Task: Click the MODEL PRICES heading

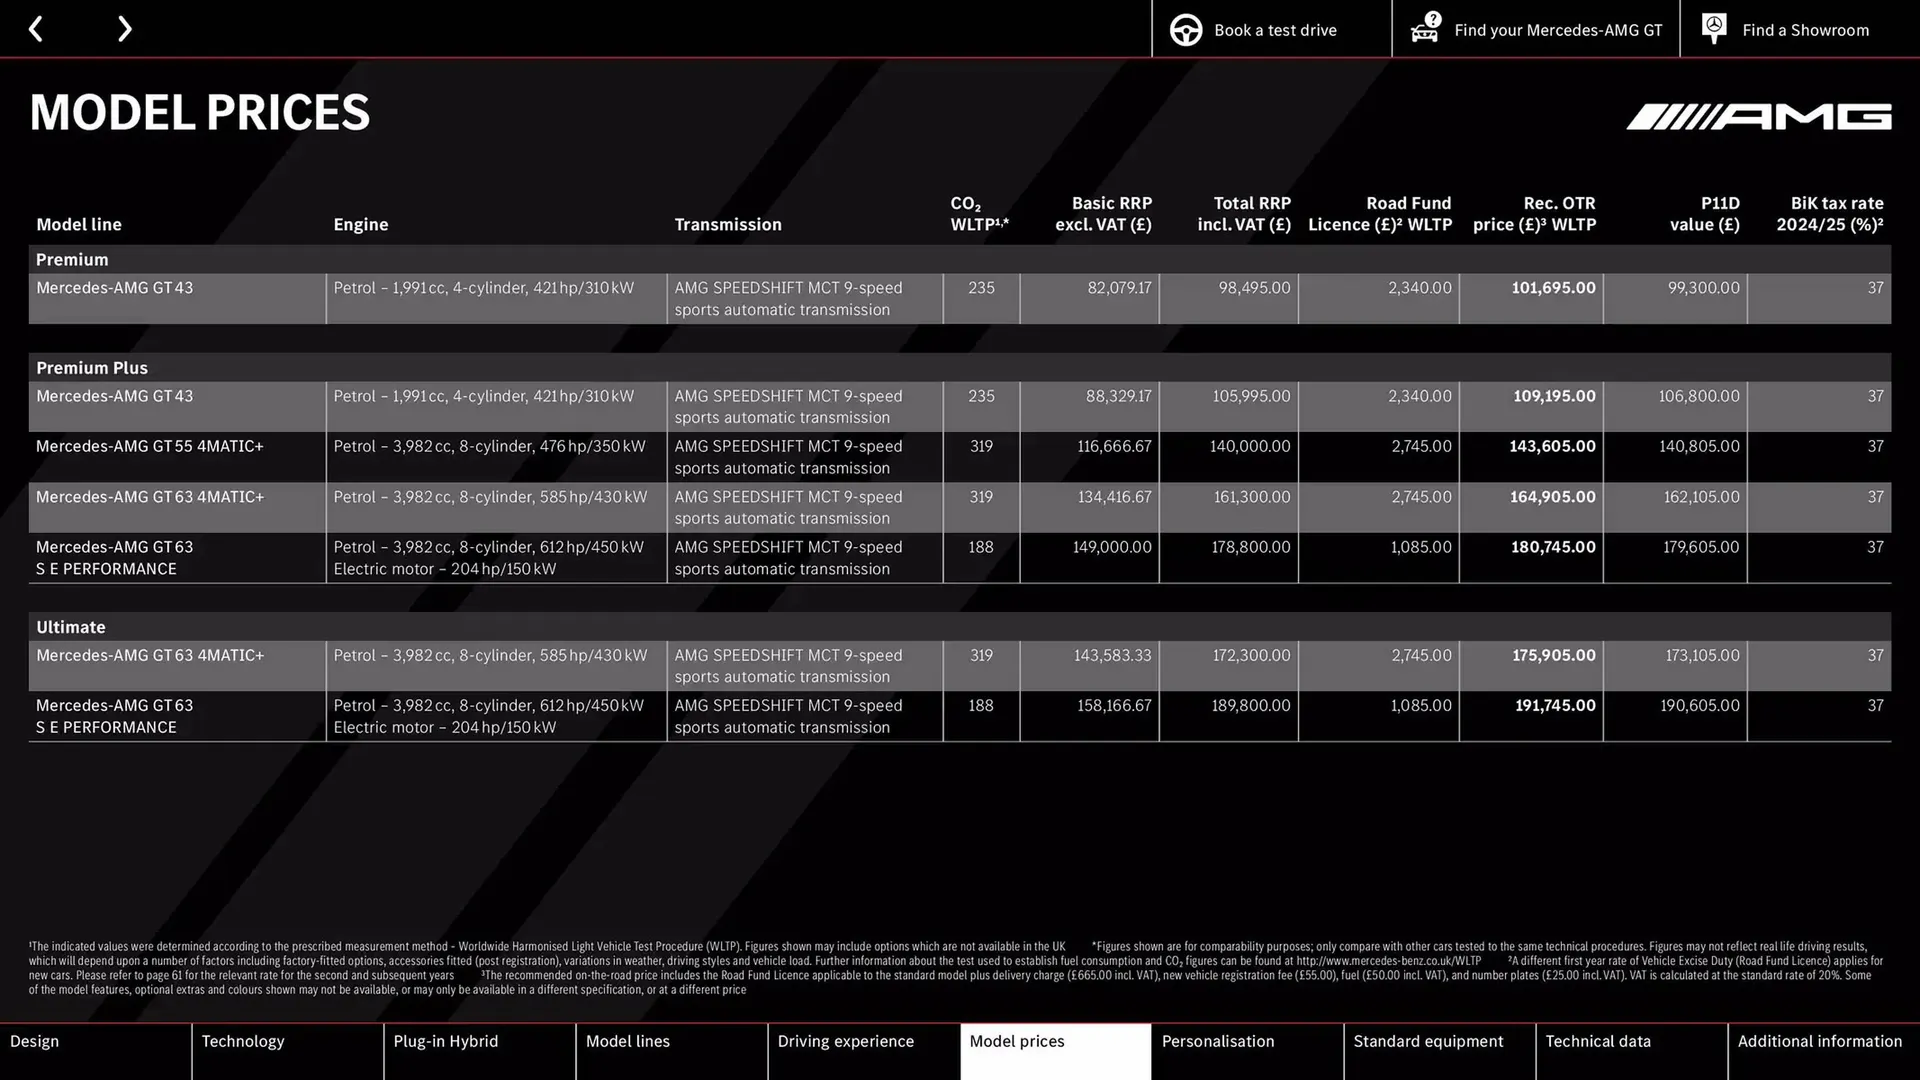Action: (x=200, y=112)
